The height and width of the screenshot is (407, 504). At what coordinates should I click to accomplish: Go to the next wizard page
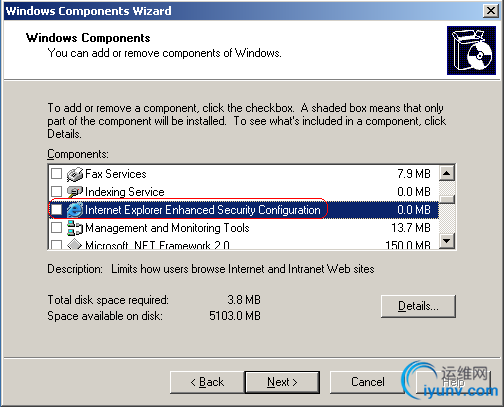click(282, 382)
